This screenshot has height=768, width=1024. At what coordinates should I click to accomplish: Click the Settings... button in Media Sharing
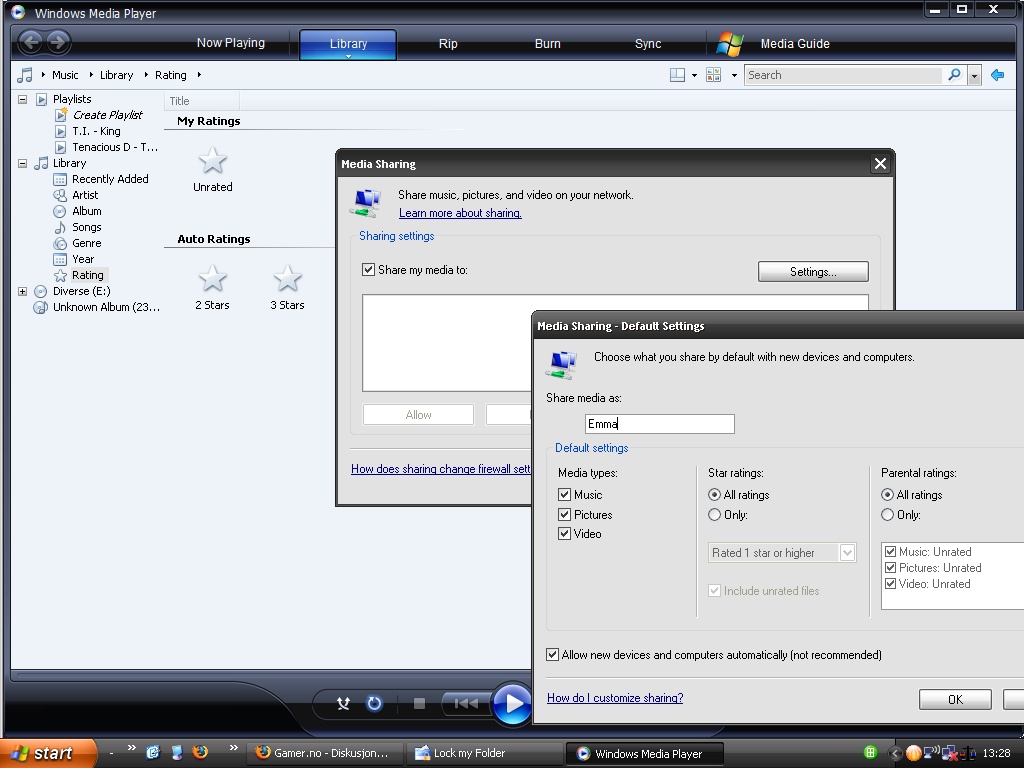[x=813, y=272]
